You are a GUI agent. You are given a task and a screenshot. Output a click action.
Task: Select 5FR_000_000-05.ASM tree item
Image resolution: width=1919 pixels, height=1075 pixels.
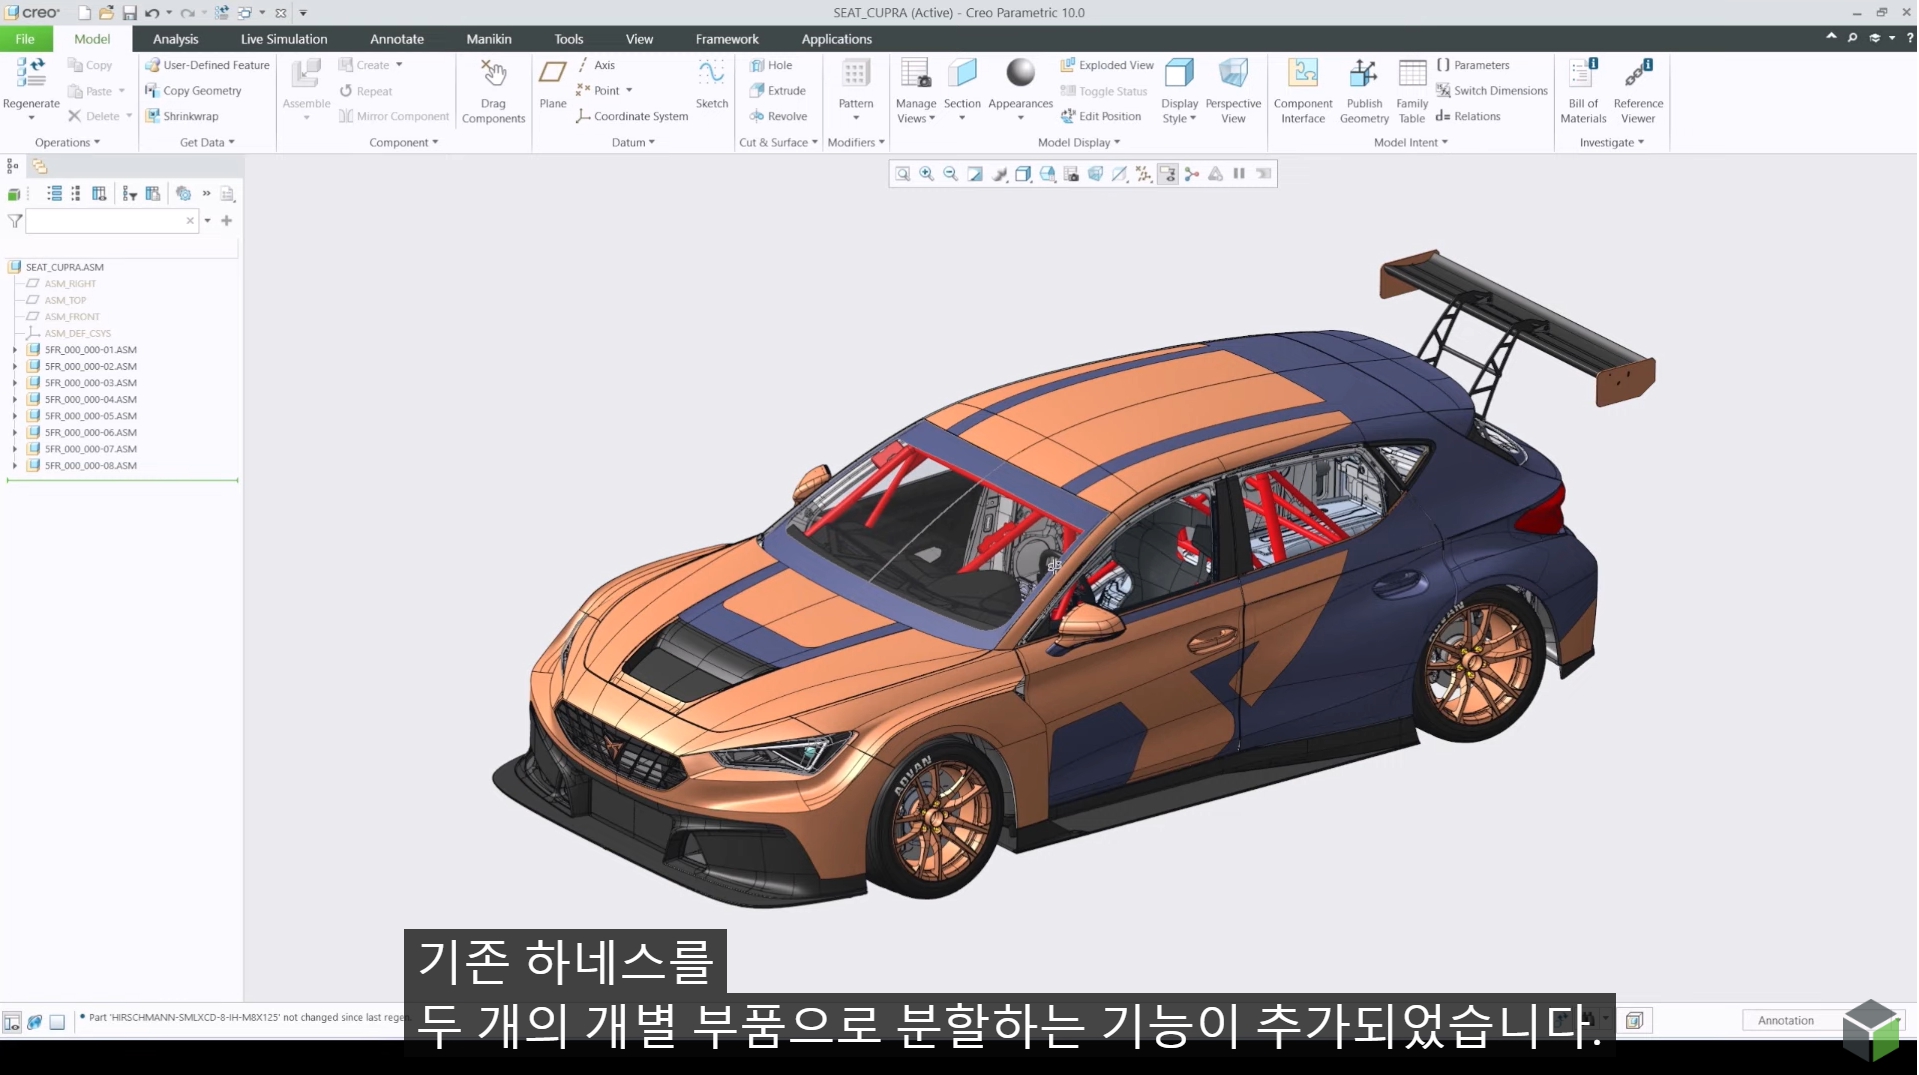coord(90,416)
